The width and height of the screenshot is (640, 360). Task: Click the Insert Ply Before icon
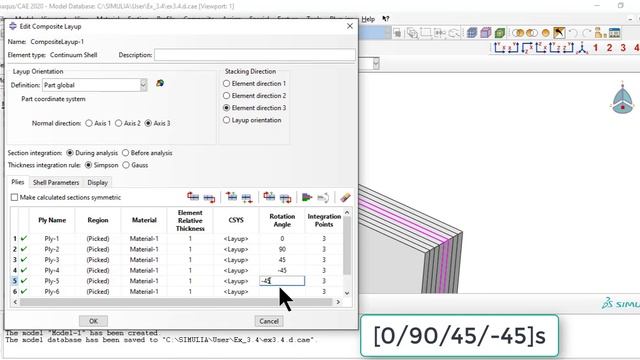[x=231, y=197]
